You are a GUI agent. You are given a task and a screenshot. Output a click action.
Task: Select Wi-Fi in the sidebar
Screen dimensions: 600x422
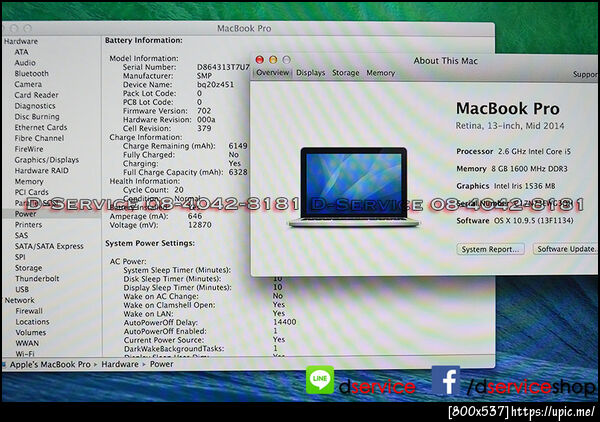25,354
